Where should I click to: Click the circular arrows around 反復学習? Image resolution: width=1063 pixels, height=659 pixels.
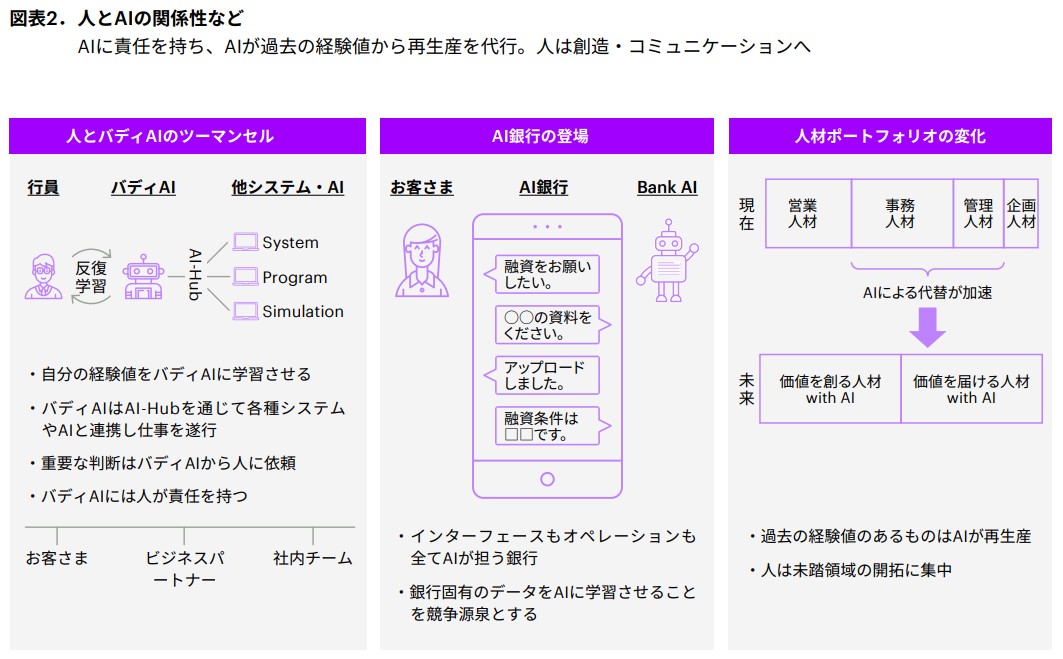point(91,277)
